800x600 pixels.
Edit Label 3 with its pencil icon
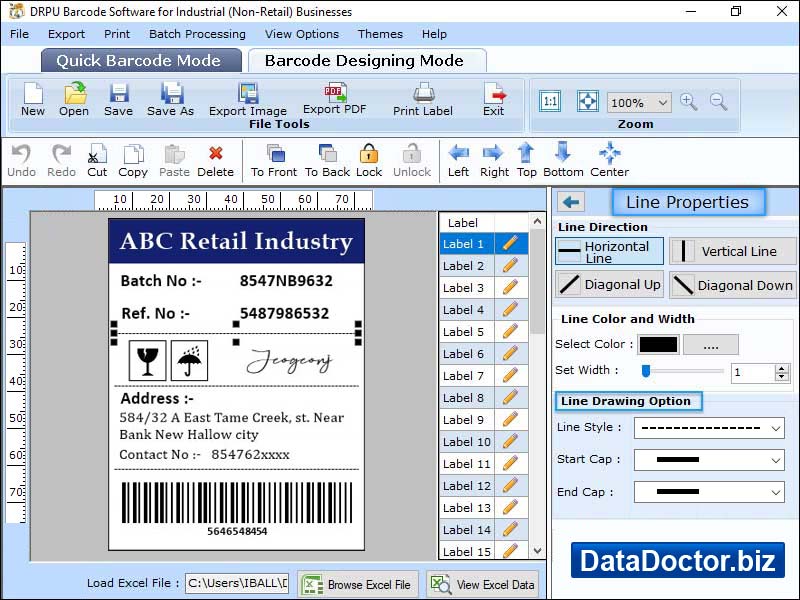(510, 287)
